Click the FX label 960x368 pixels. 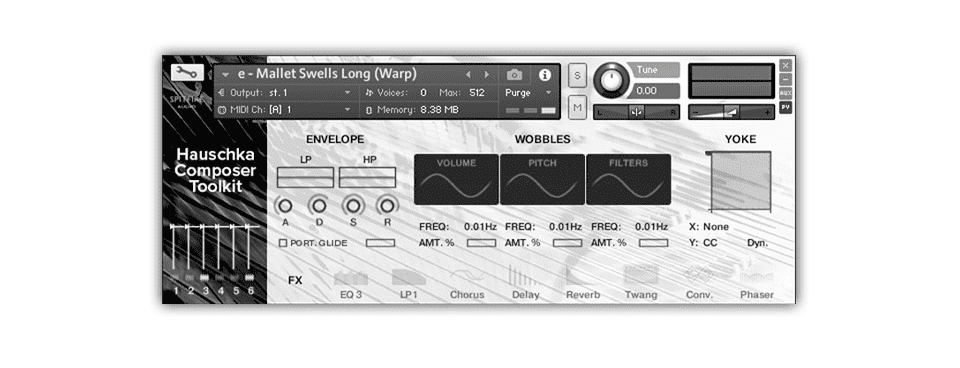click(x=295, y=280)
